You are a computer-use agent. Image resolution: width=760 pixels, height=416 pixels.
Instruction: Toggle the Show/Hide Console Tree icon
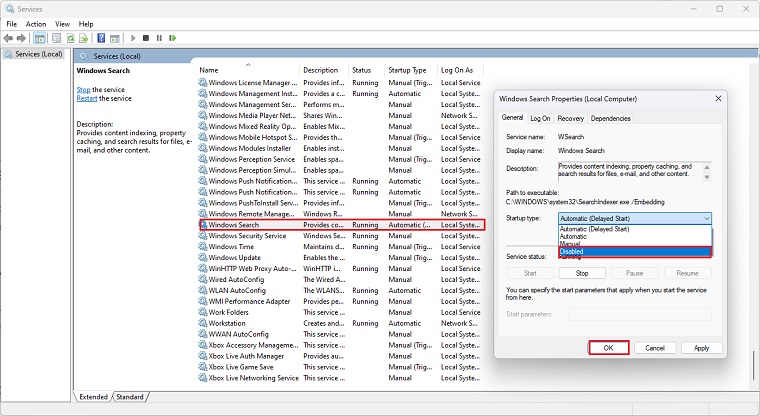(40, 38)
